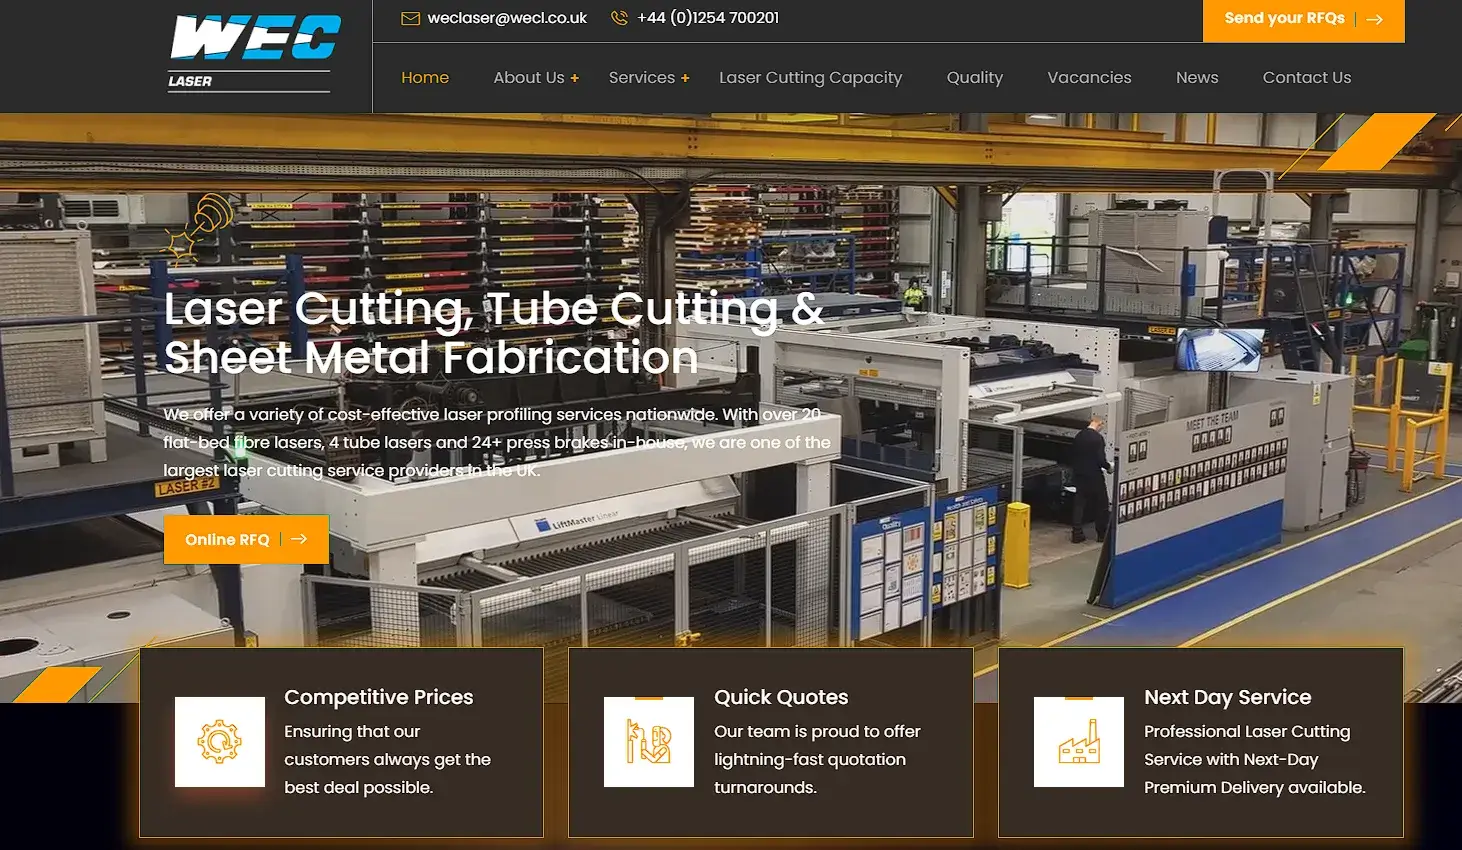Call the +44 (0)1254 700201 number link
The height and width of the screenshot is (850, 1462).
pyautogui.click(x=708, y=18)
